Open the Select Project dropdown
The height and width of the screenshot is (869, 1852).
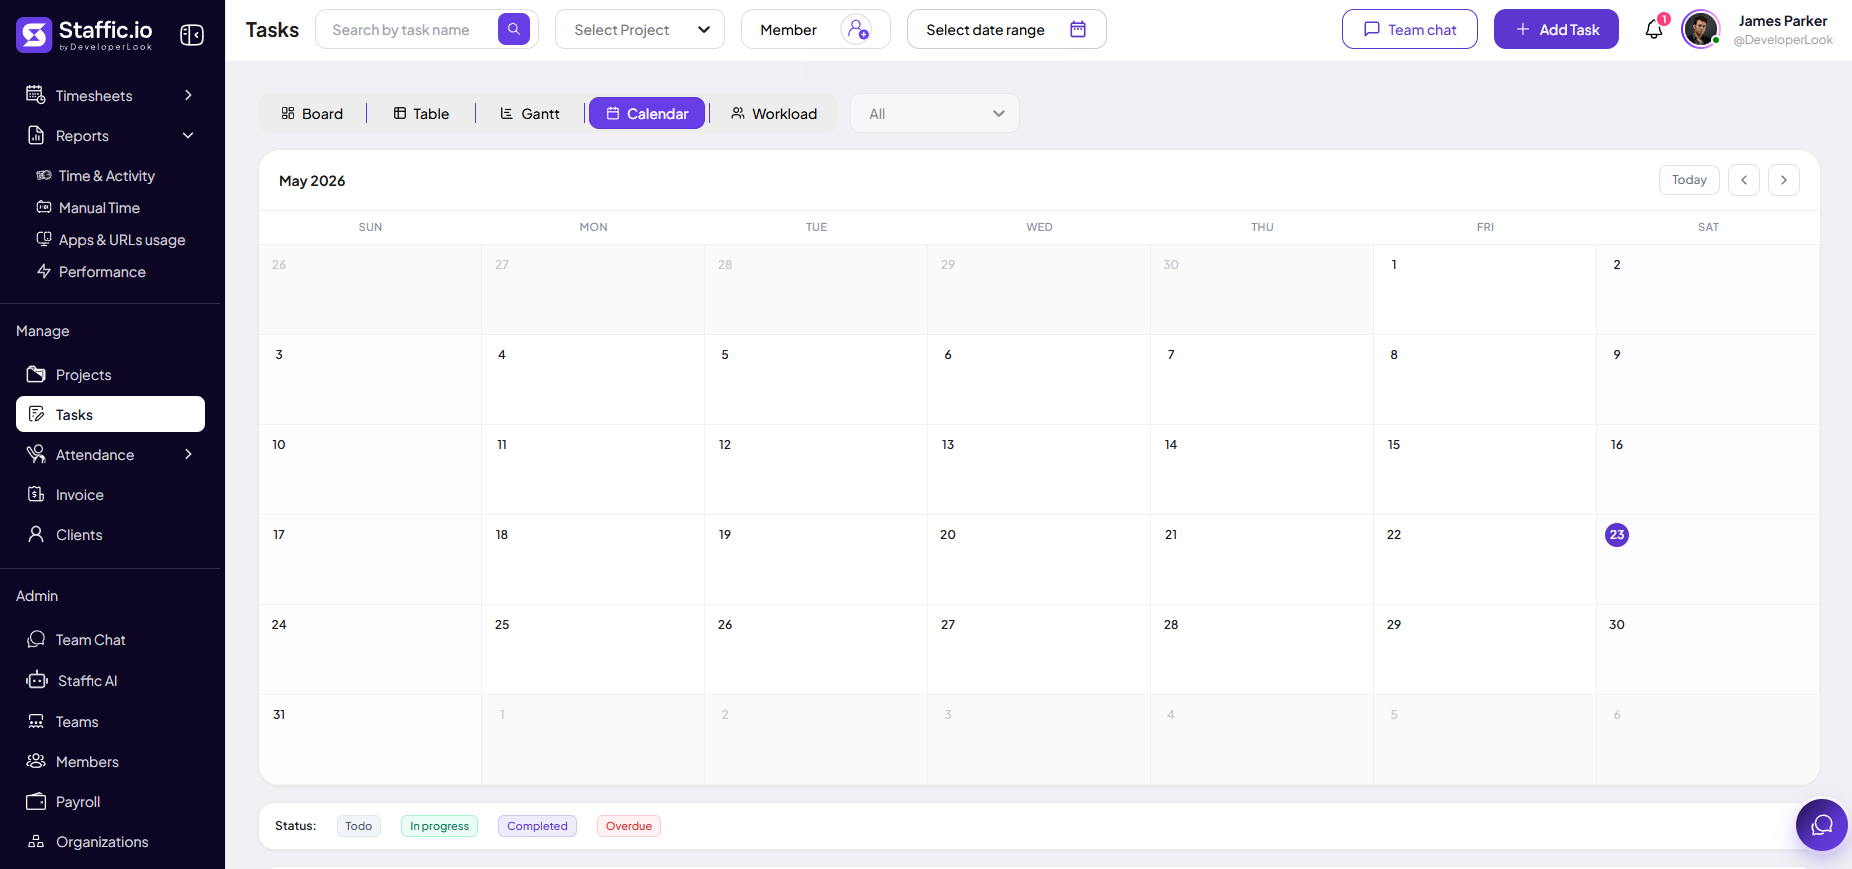pyautogui.click(x=640, y=29)
